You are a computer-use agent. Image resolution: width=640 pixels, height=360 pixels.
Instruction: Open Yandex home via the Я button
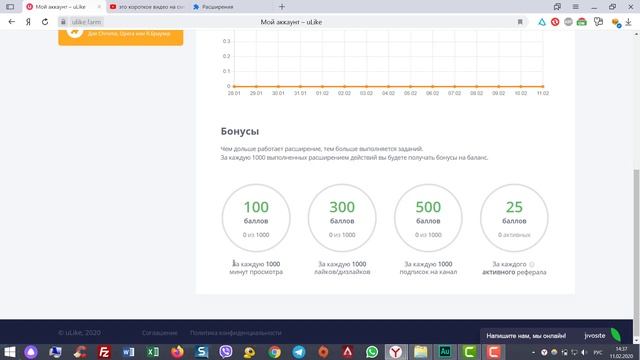[x=28, y=22]
